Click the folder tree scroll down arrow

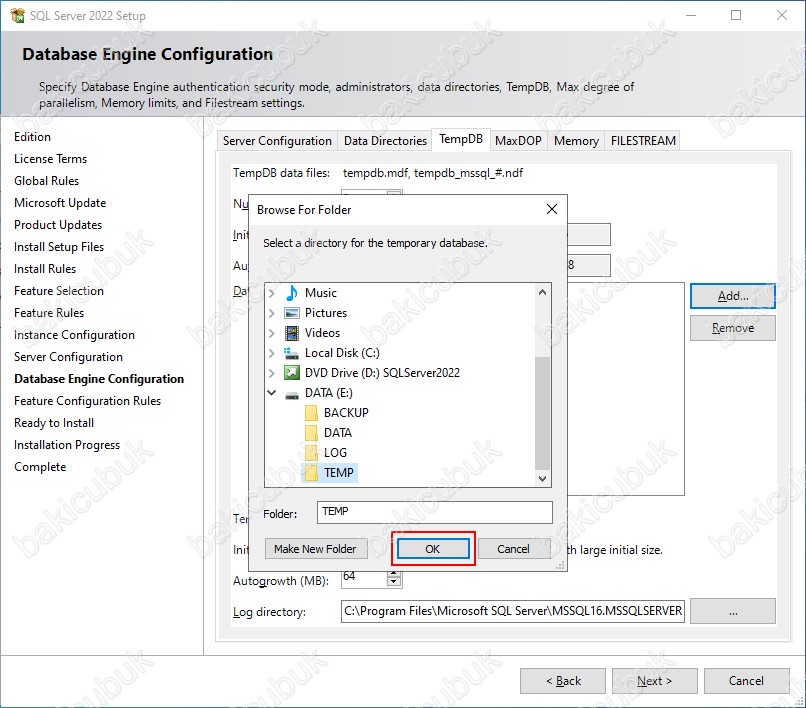click(x=542, y=478)
